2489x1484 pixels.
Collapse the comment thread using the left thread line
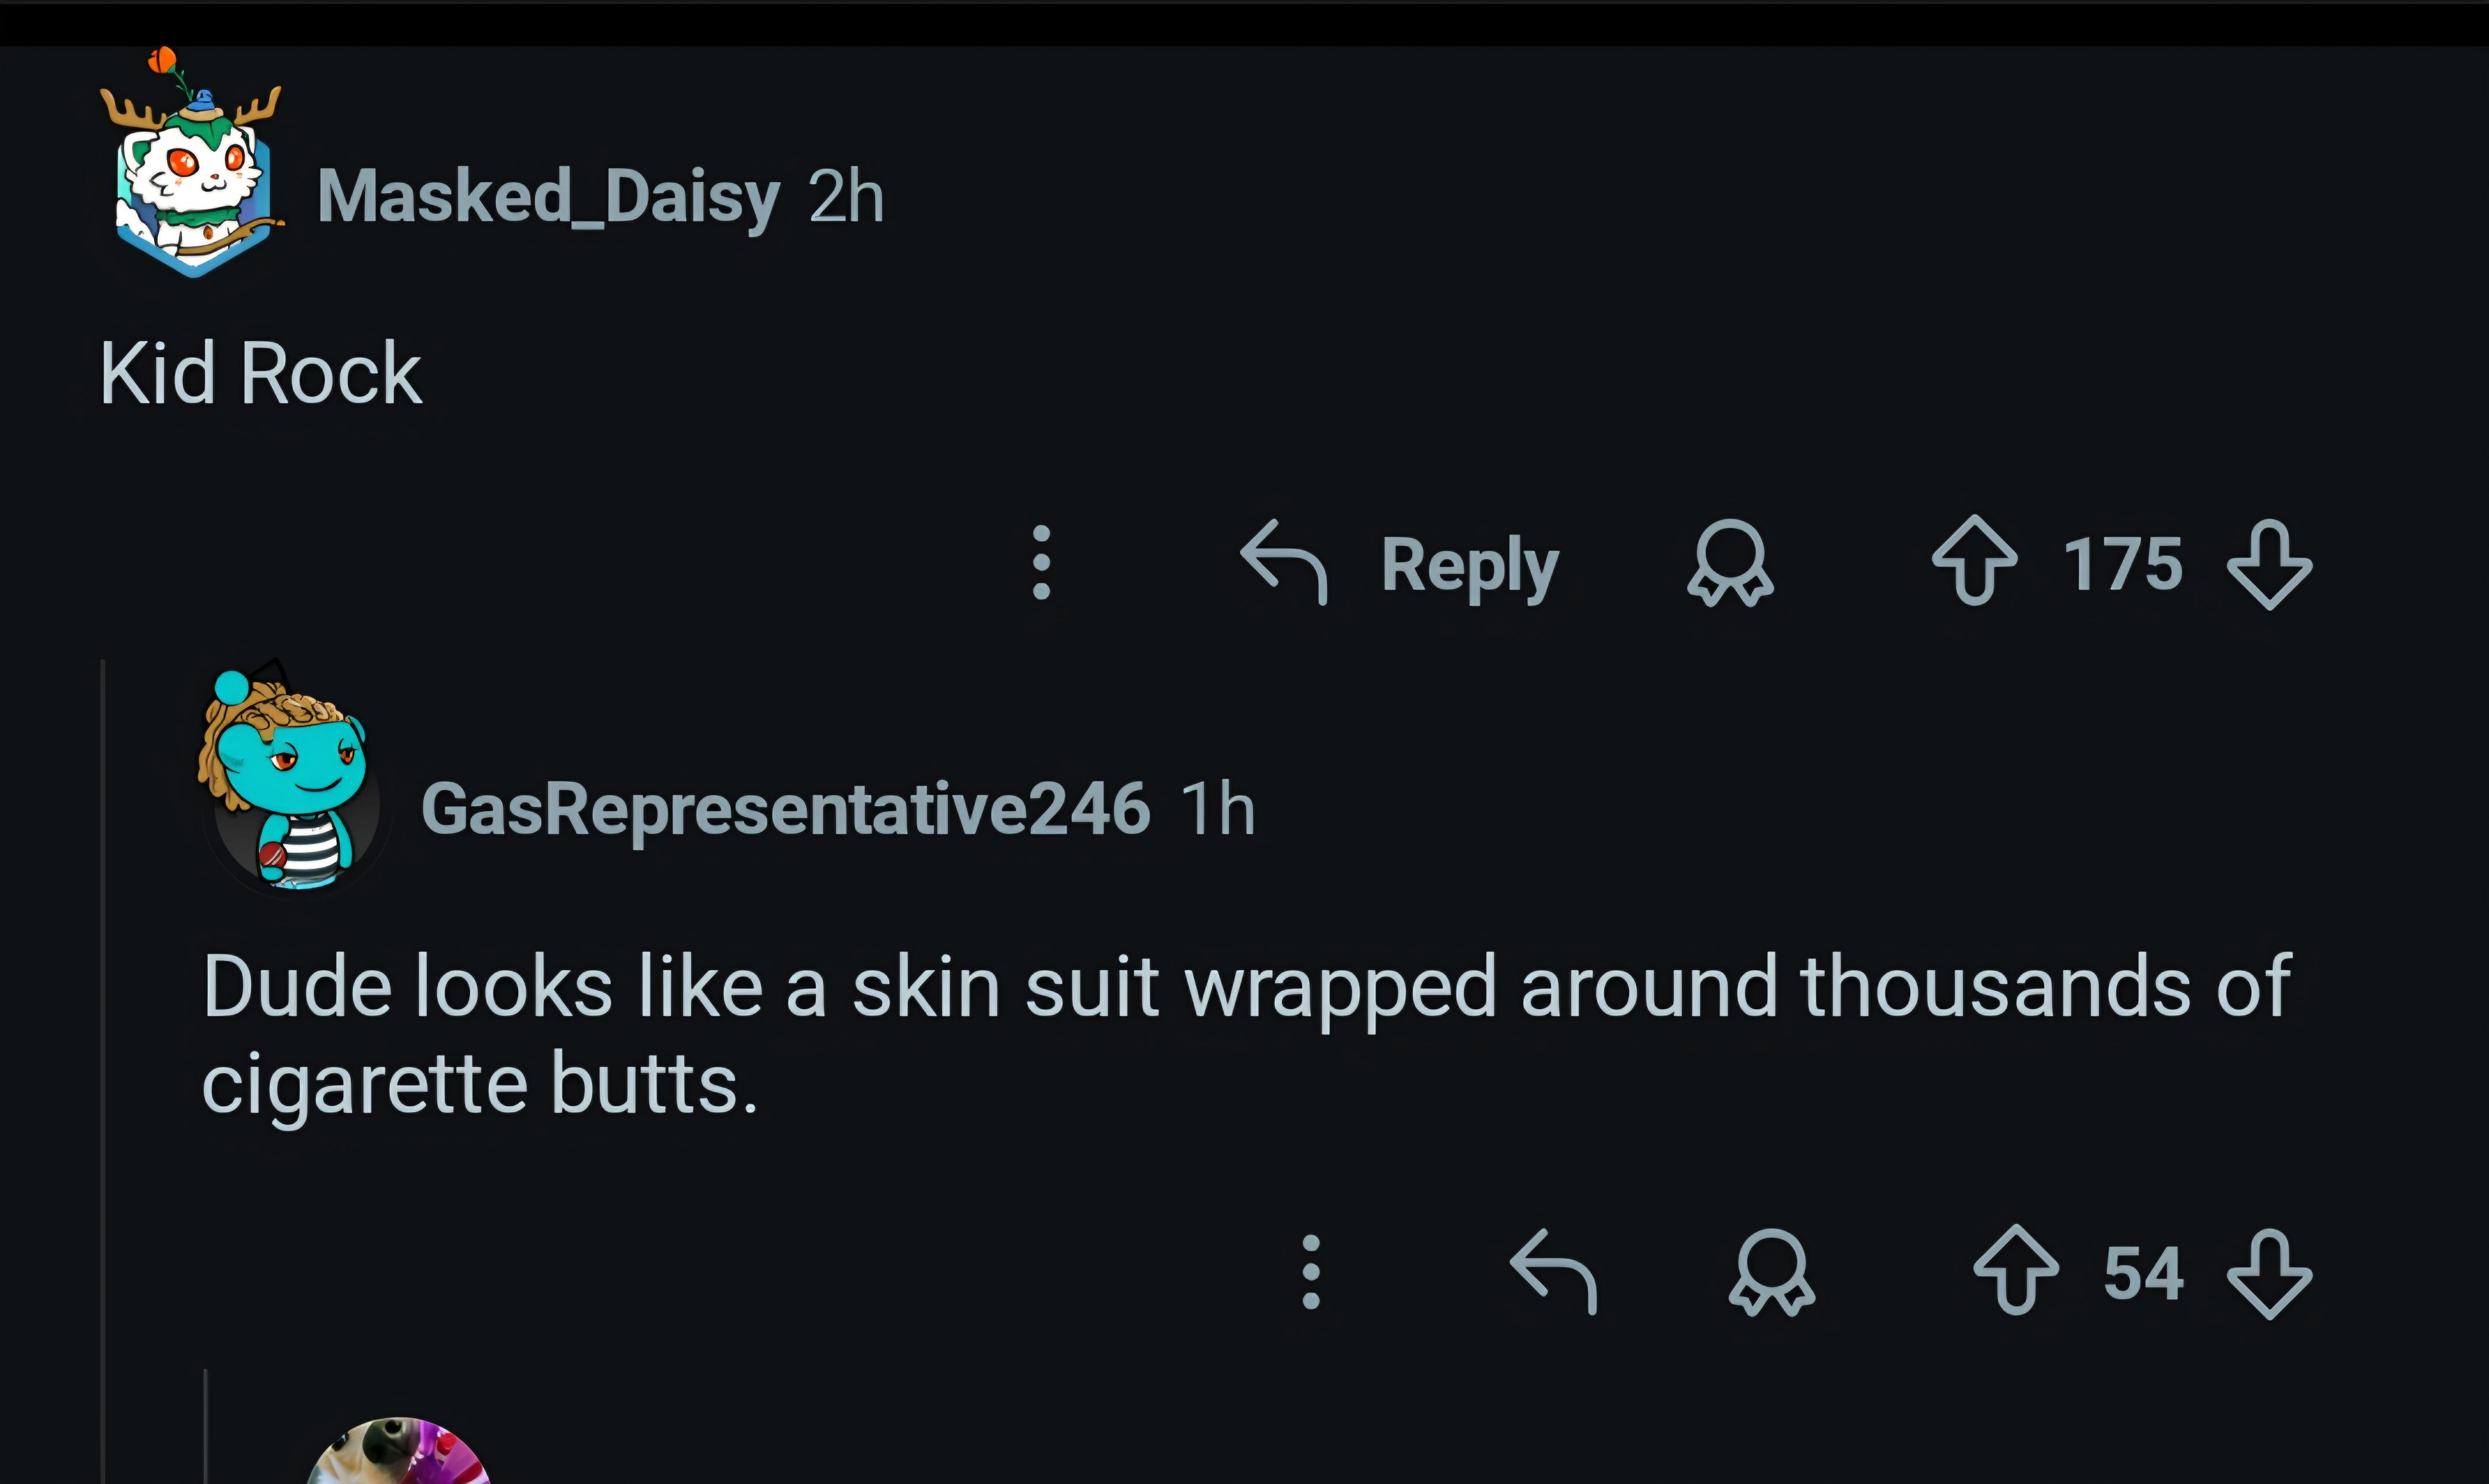point(103,1000)
